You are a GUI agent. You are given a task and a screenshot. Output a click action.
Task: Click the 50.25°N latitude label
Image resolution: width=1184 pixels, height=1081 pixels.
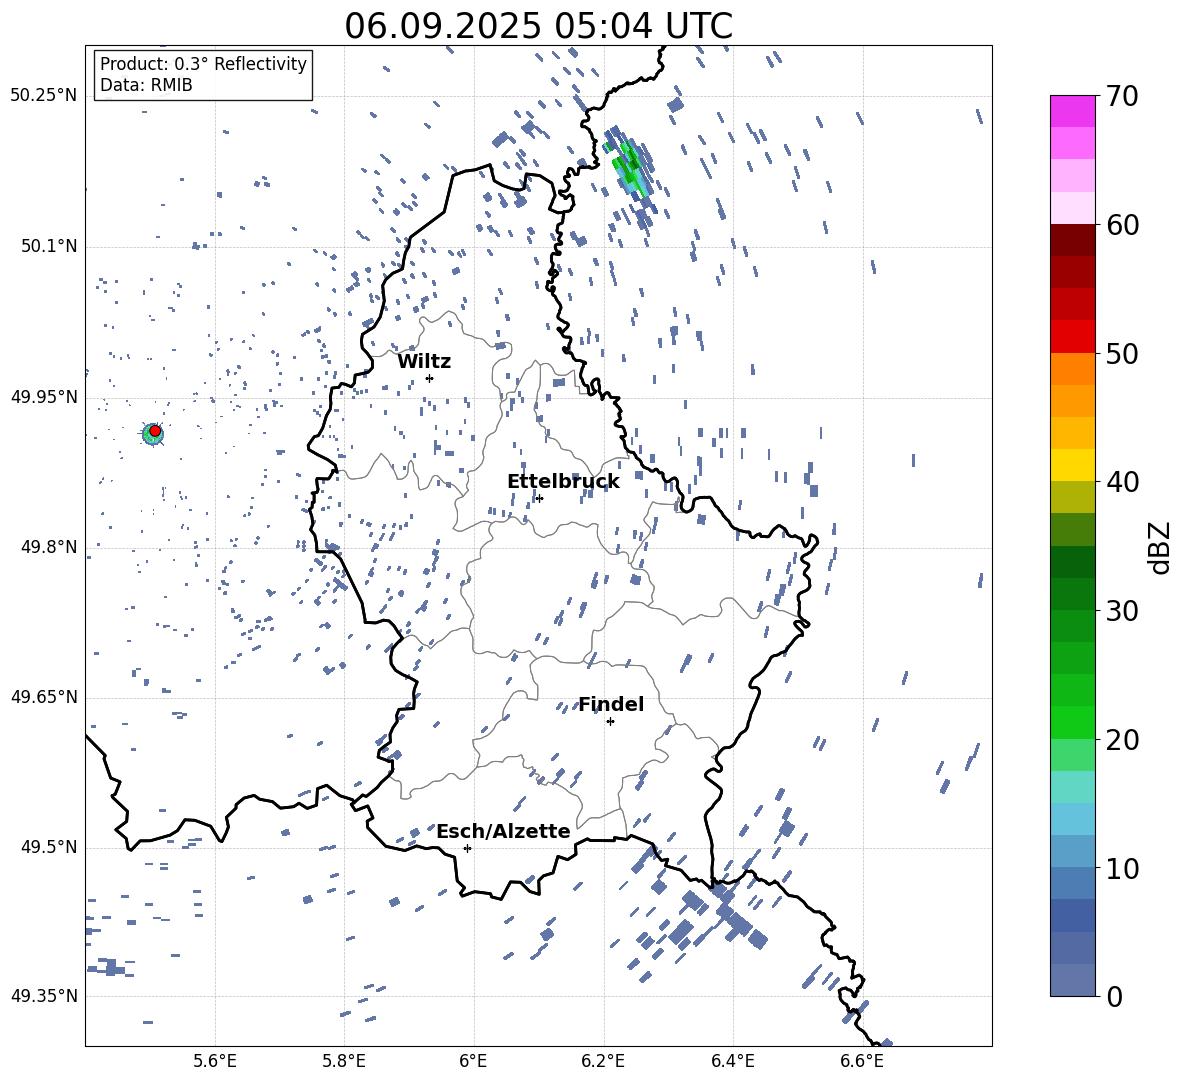[45, 96]
